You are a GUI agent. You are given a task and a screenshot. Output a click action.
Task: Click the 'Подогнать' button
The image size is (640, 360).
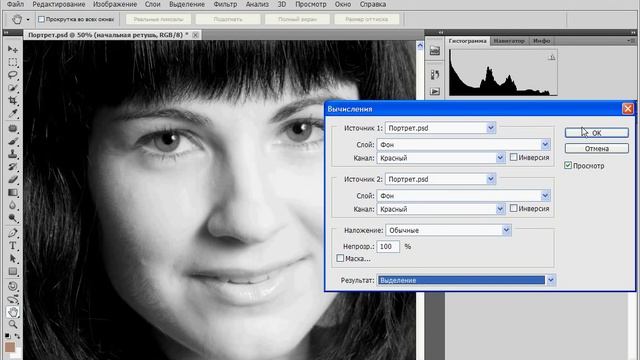pos(228,19)
